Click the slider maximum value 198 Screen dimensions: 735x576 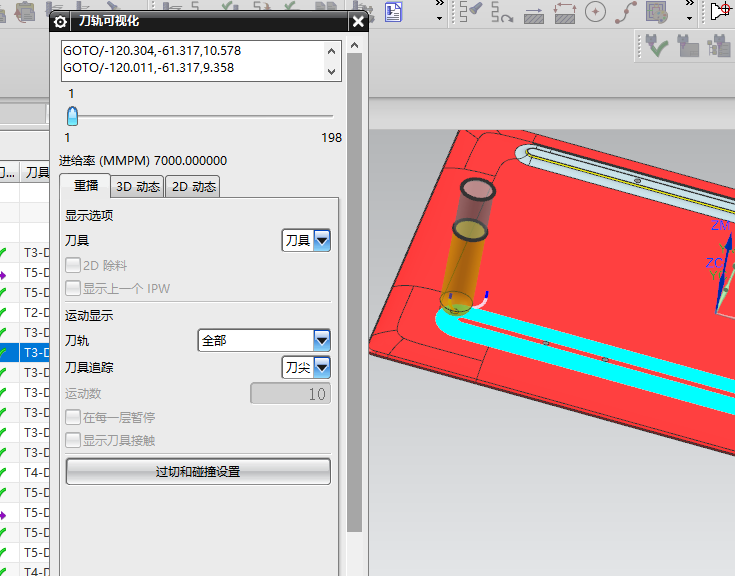click(331, 138)
